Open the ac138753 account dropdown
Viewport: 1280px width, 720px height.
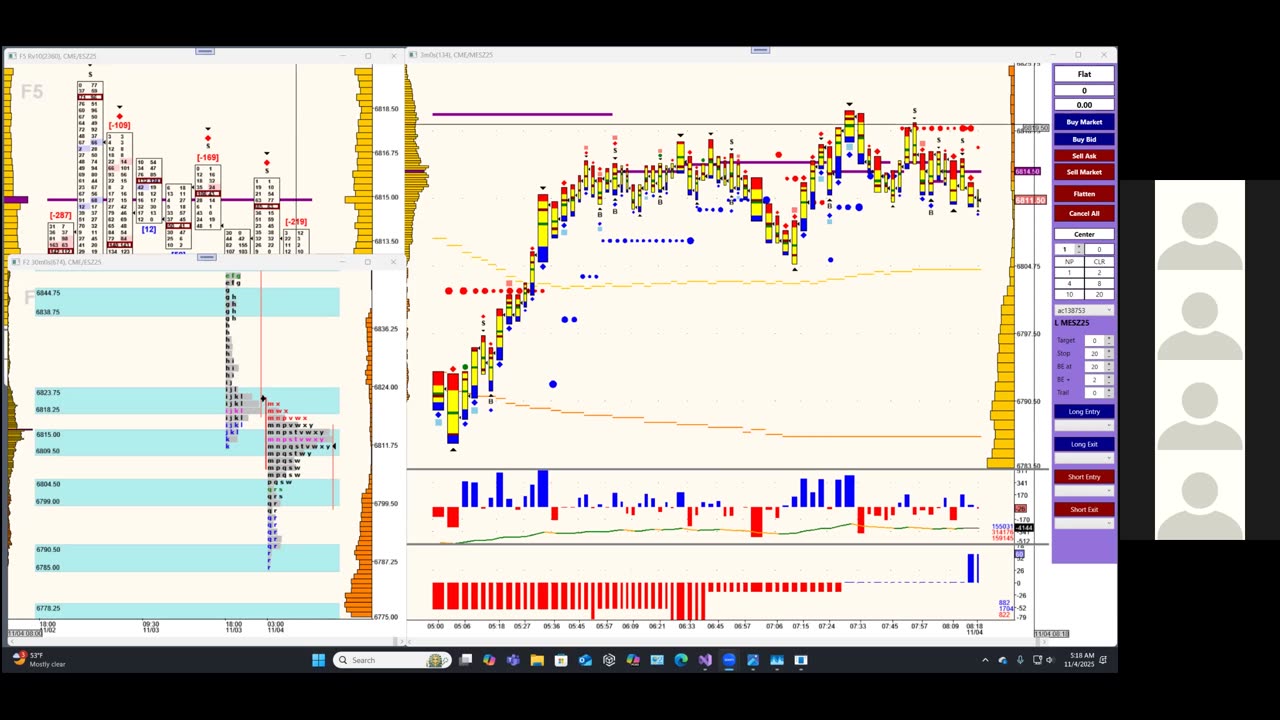pyautogui.click(x=1084, y=311)
